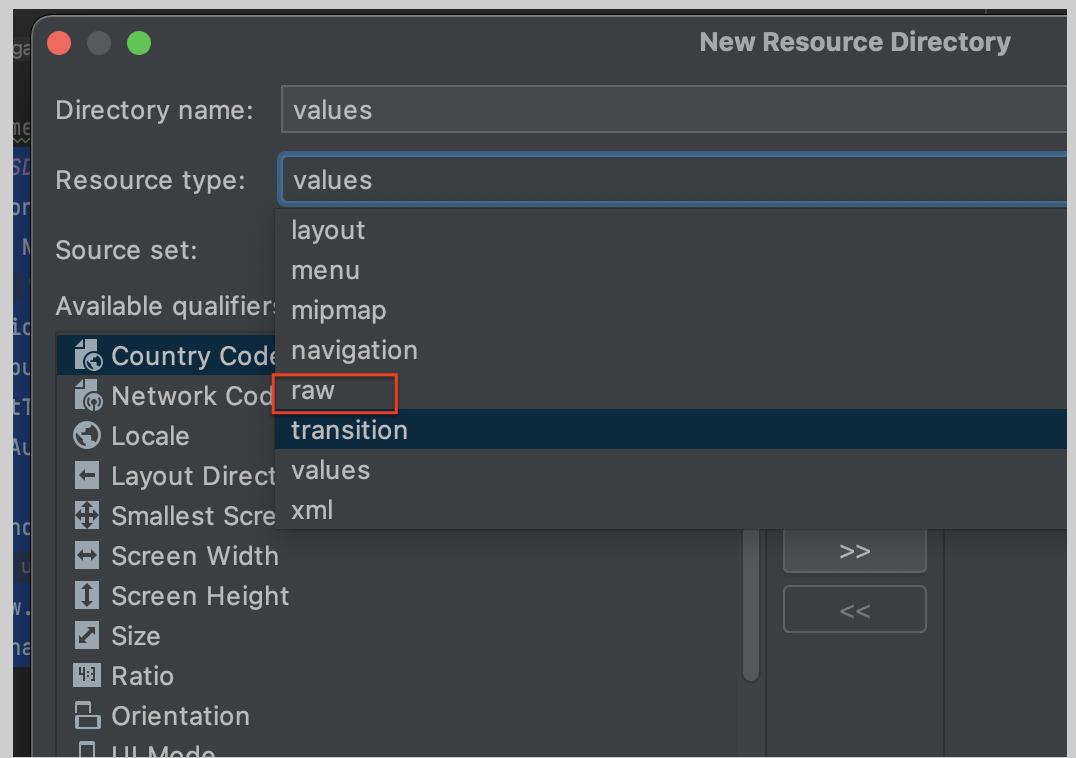Screen dimensions: 1076x758
Task: Pick raw from resource type dropdown
Action: tap(670, 390)
